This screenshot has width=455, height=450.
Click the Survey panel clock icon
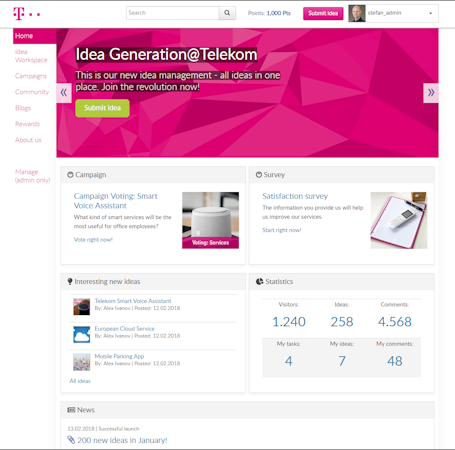(259, 175)
